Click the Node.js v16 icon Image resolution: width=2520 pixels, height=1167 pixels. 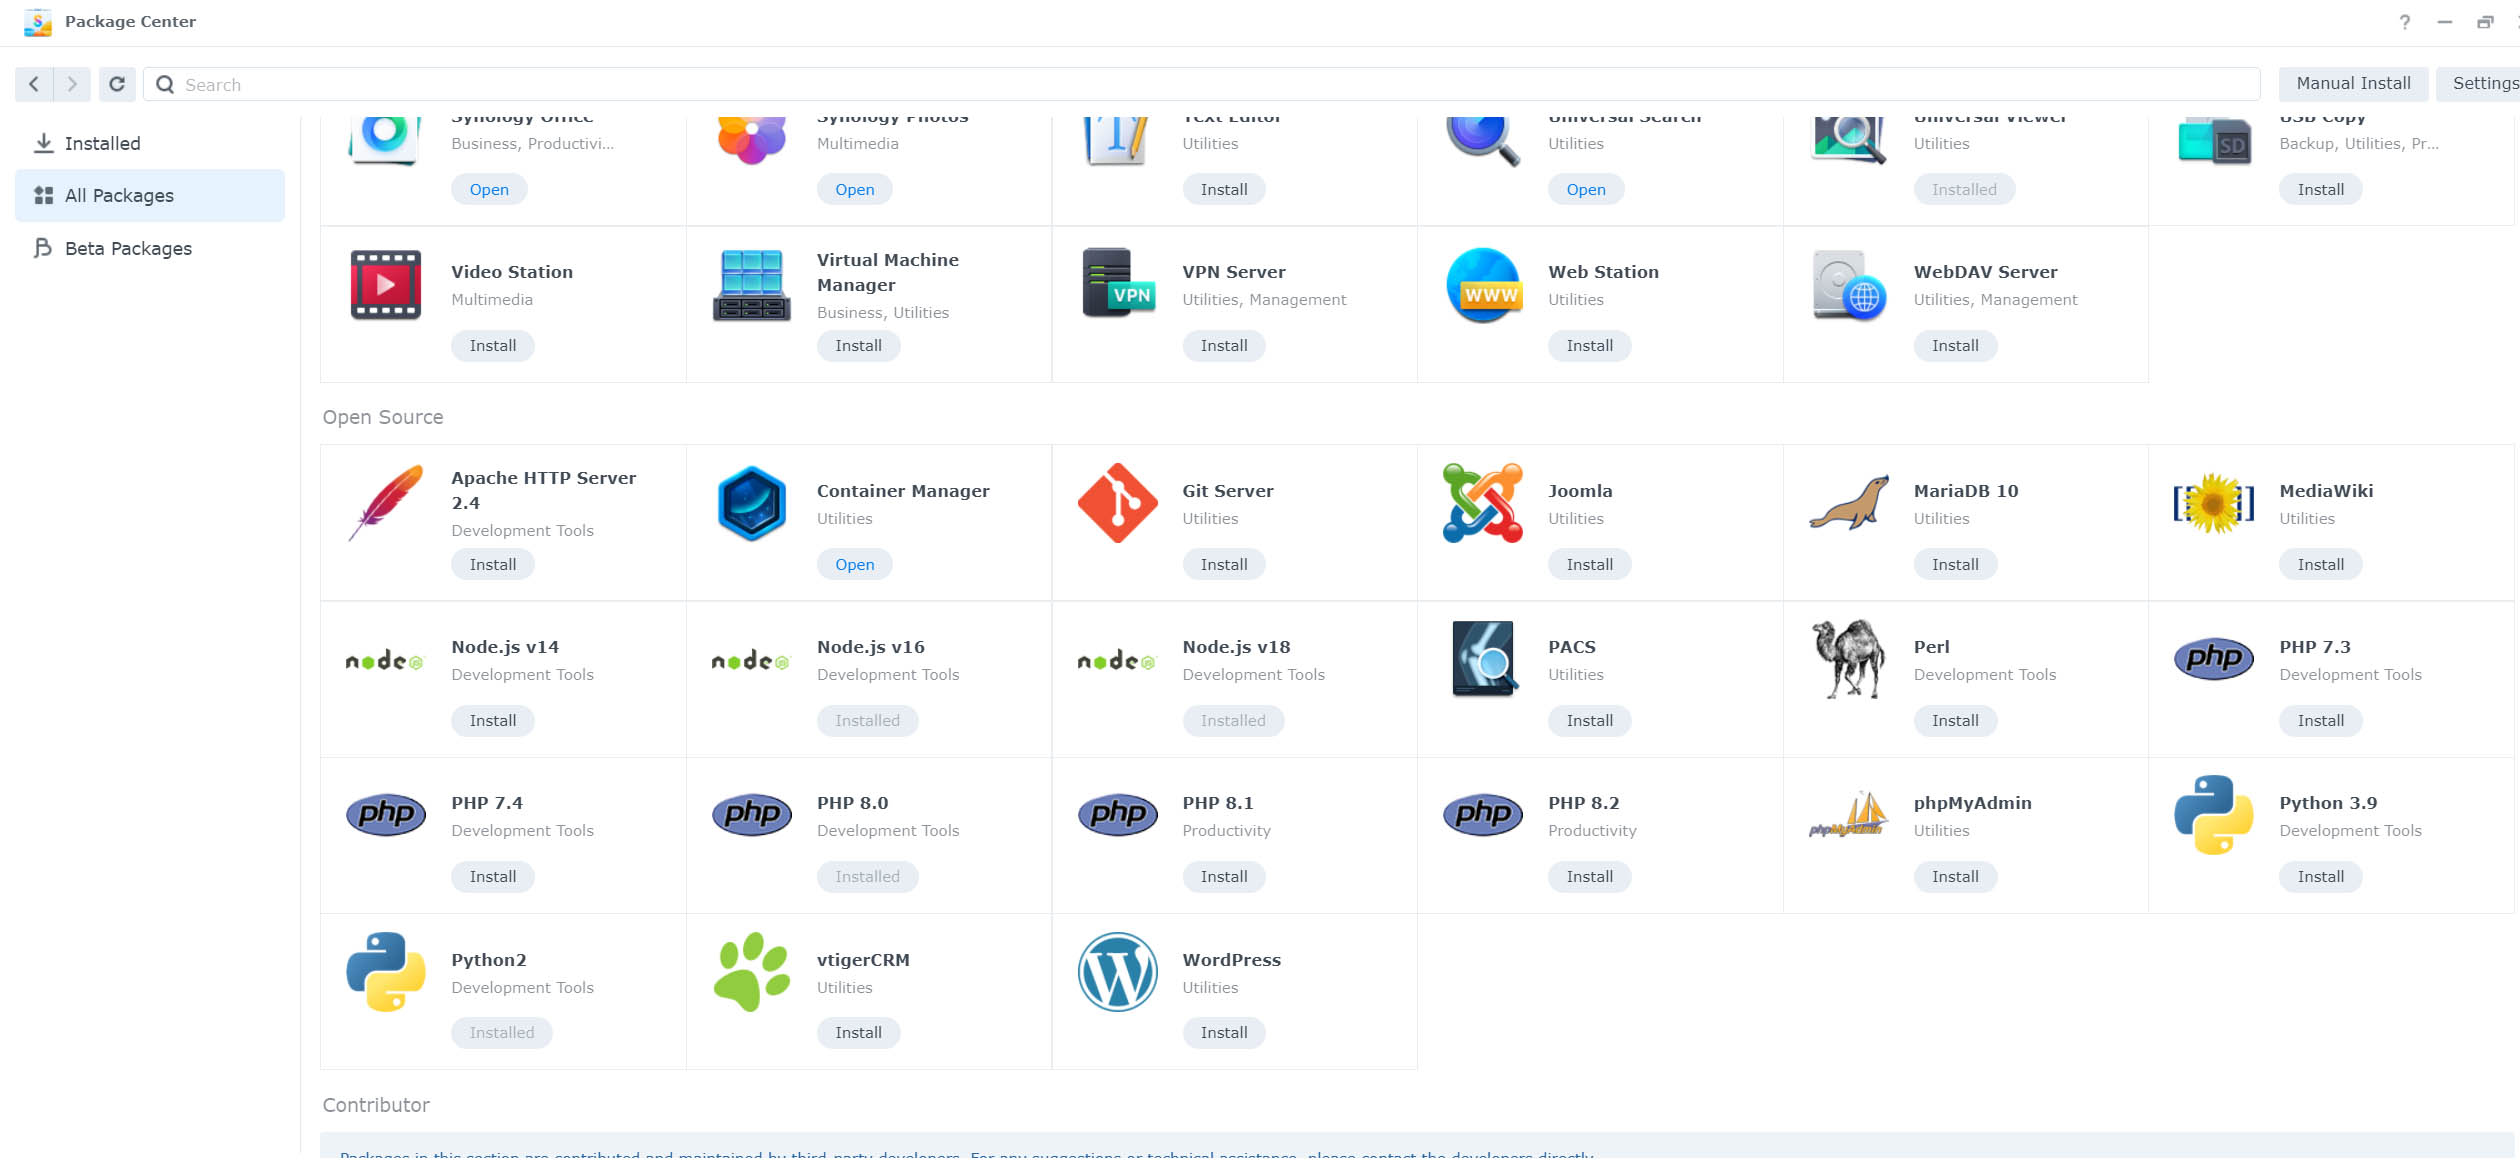[751, 661]
